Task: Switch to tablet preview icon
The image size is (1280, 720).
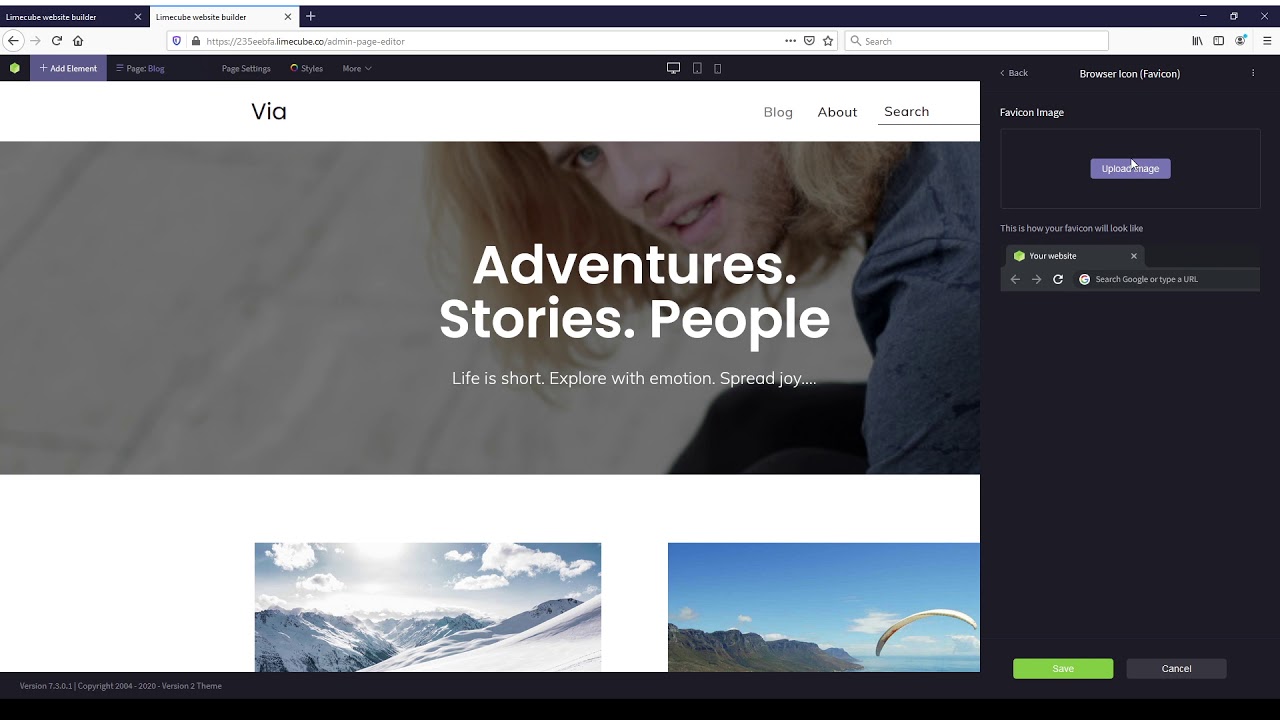Action: [697, 68]
